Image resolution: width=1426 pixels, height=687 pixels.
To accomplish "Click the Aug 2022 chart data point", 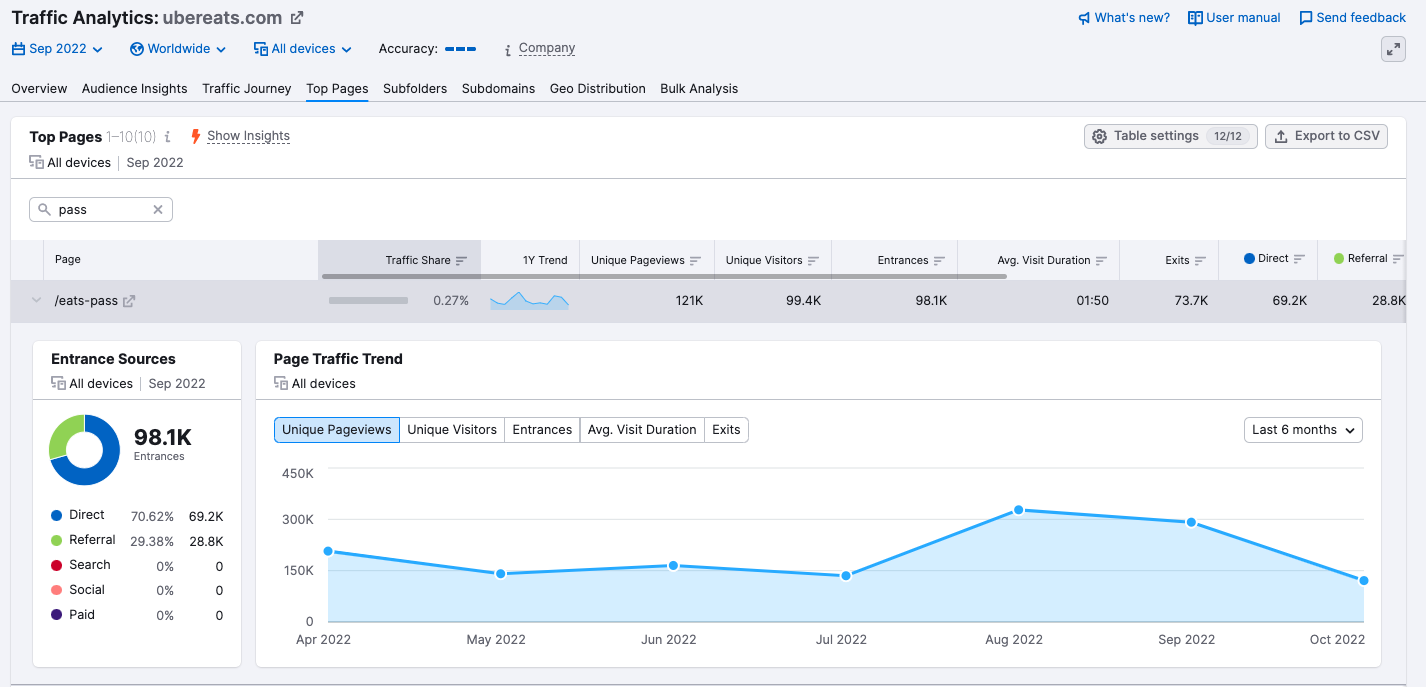I will pos(1018,510).
